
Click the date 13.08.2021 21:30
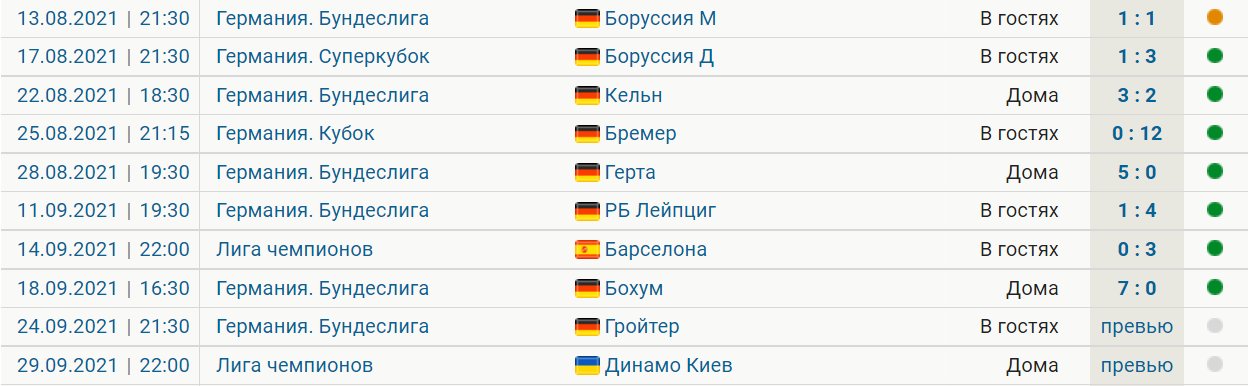pyautogui.click(x=103, y=18)
